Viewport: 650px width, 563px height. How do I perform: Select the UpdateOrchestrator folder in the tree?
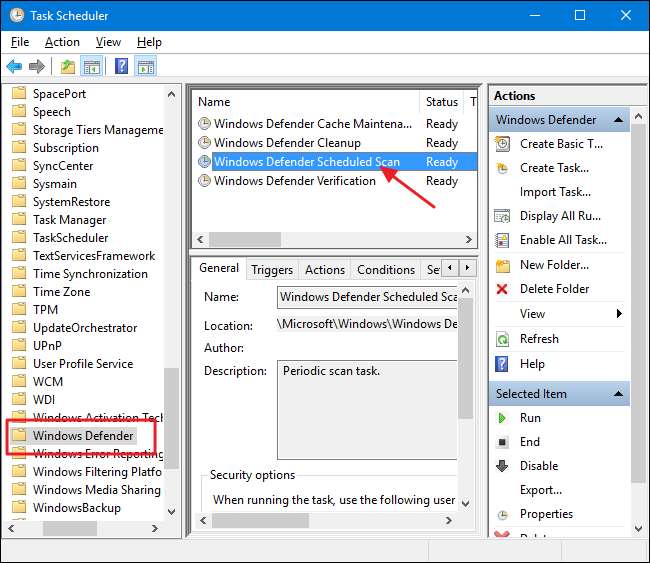85,328
